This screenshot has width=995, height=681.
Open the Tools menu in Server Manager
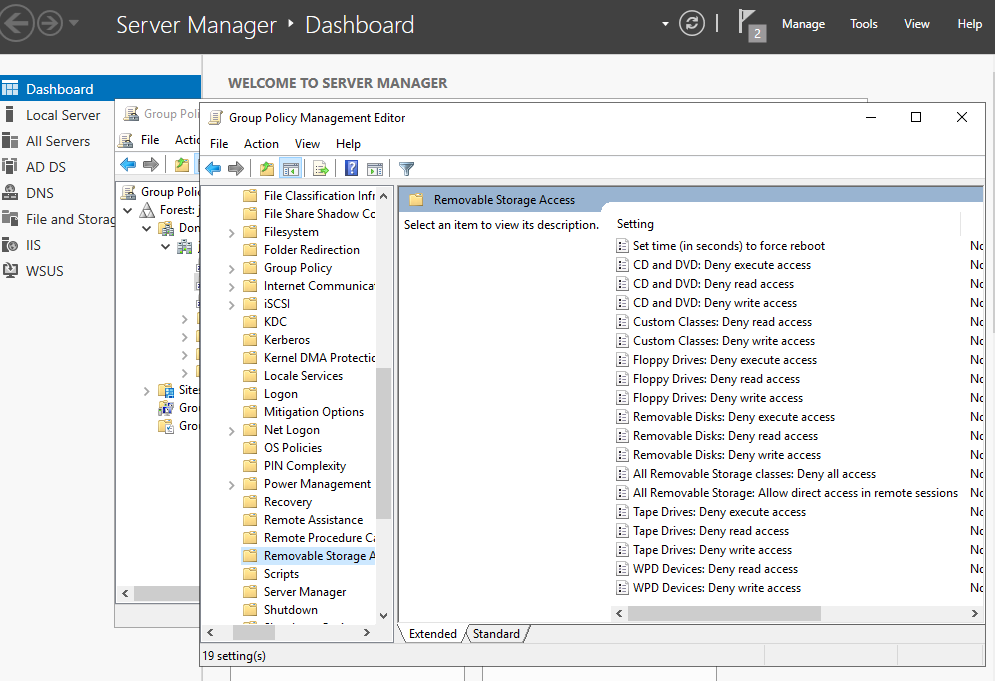coord(863,23)
